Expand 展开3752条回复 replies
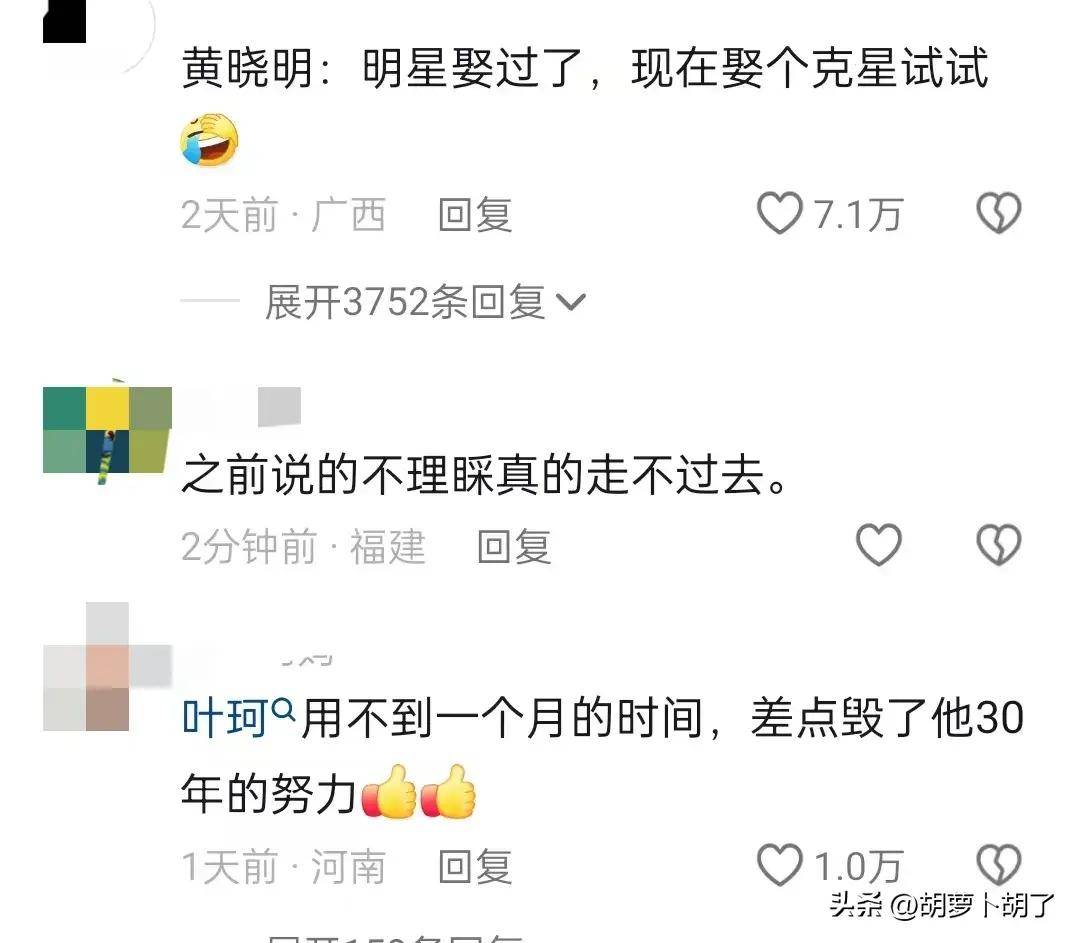Viewport: 1080px width, 943px height. 425,302
